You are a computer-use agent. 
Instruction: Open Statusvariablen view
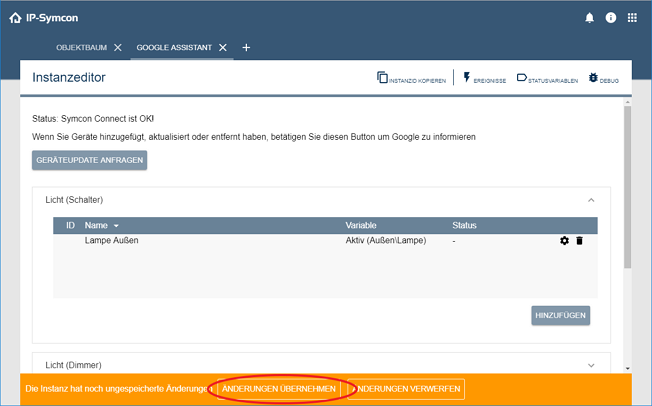coord(547,77)
